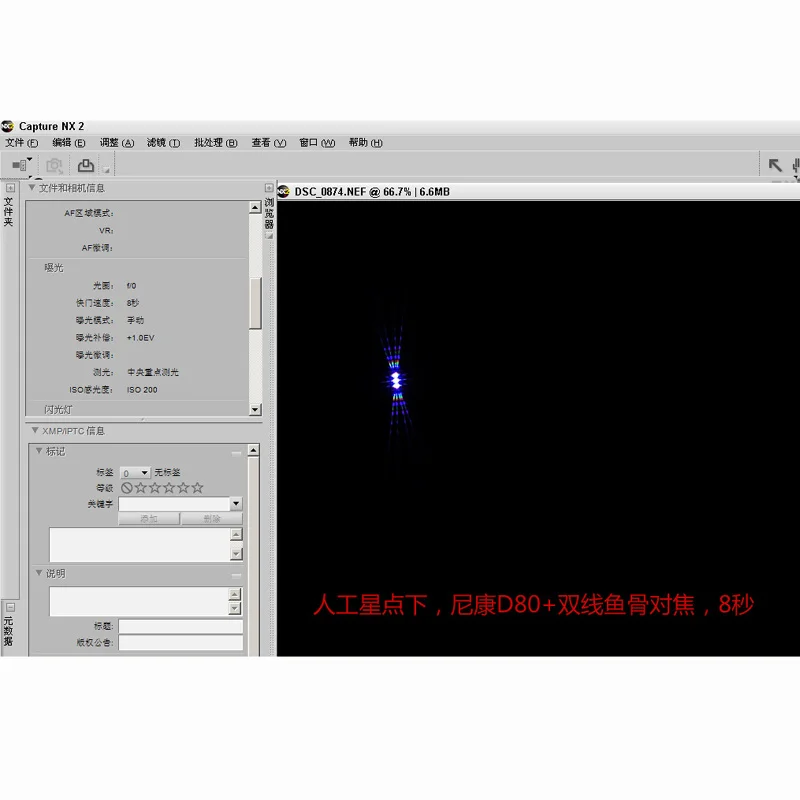
Task: Open the 滤镜 (T) menu
Action: (163, 143)
